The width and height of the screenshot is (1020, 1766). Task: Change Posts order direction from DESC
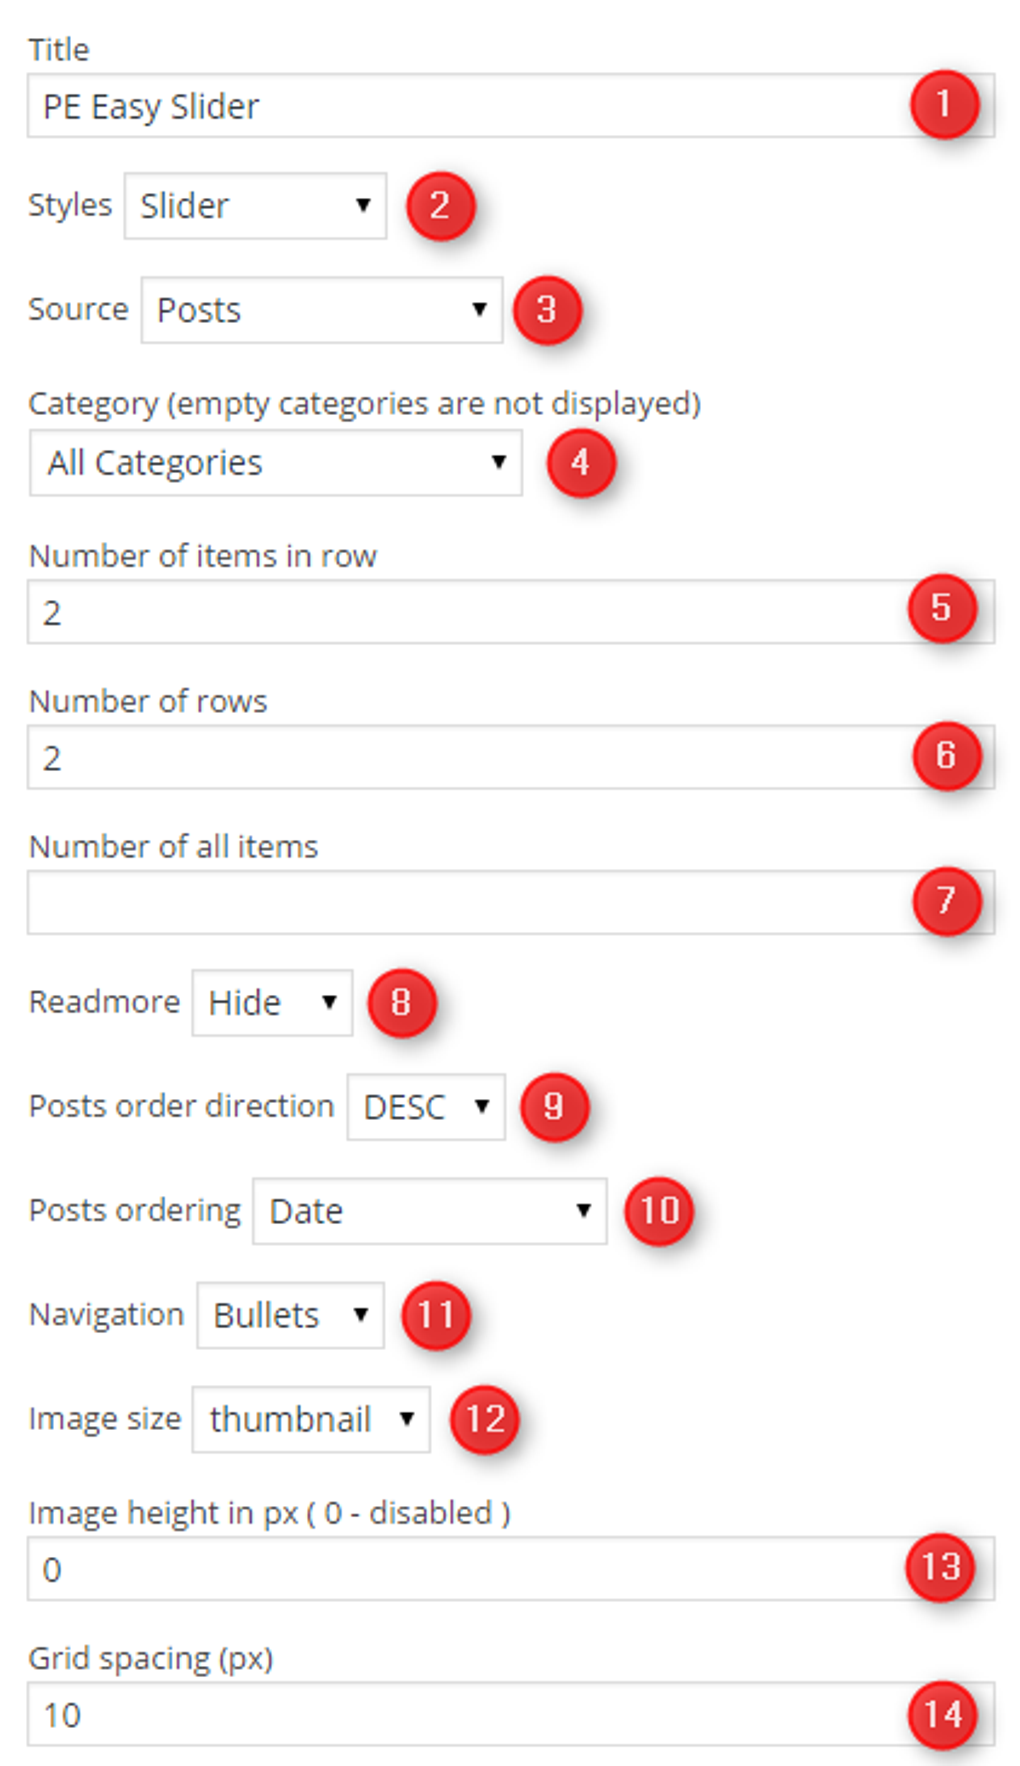pos(424,1106)
